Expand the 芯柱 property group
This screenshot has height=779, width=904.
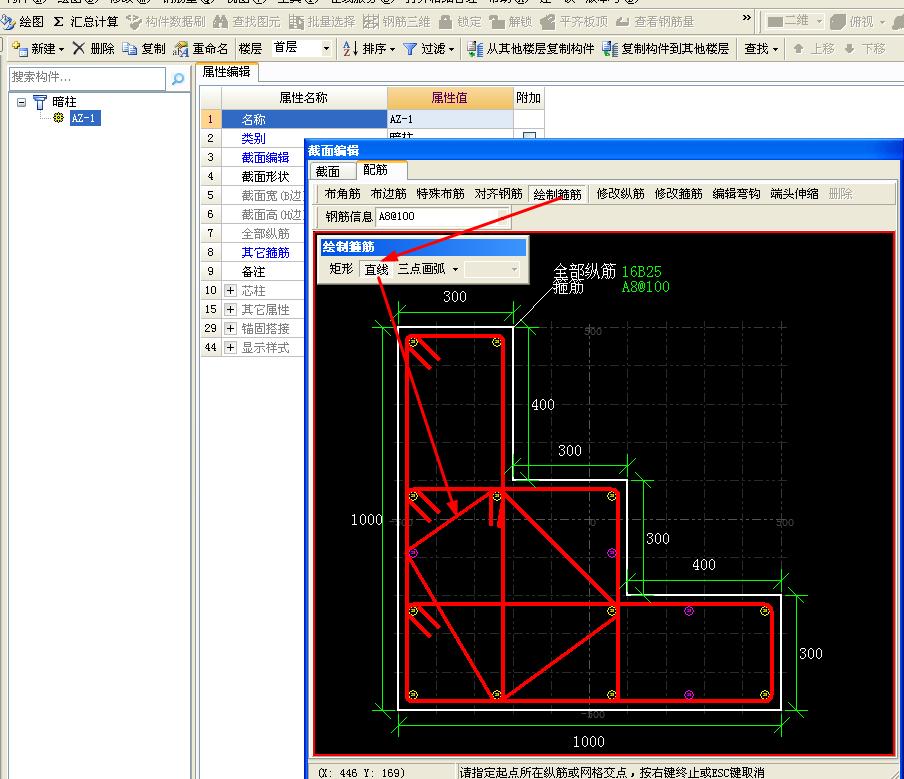pos(230,290)
